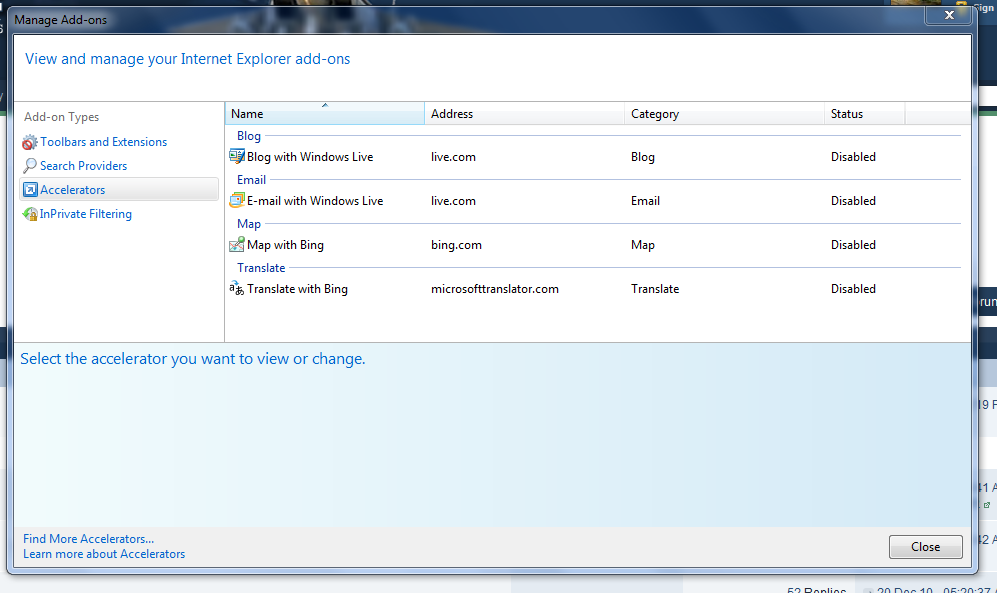Image resolution: width=997 pixels, height=593 pixels.
Task: Select the Blog with Windows Live accelerator
Action: click(310, 157)
